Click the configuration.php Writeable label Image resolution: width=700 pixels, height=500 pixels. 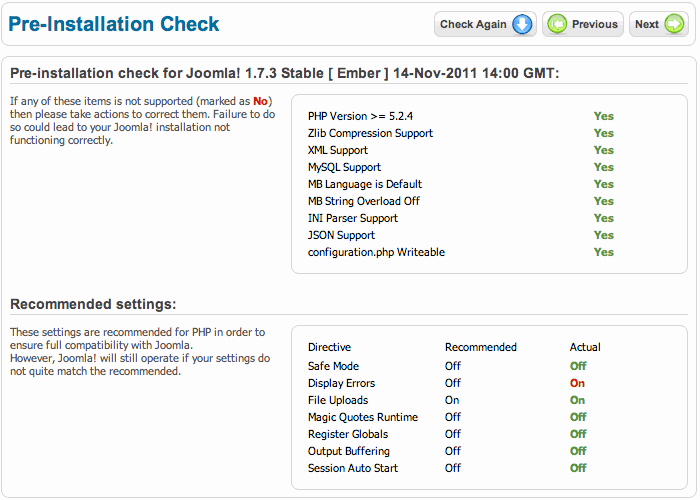click(376, 252)
